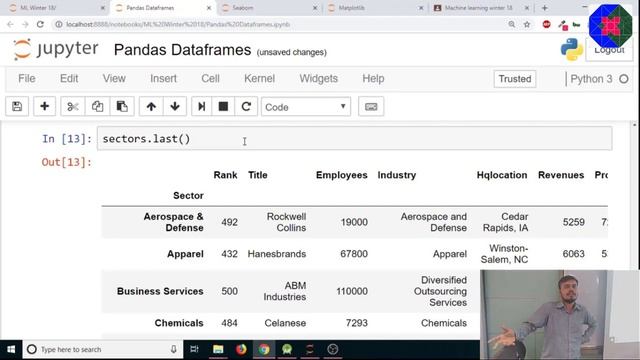Click the Logout button
640x360 pixels.
[609, 50]
